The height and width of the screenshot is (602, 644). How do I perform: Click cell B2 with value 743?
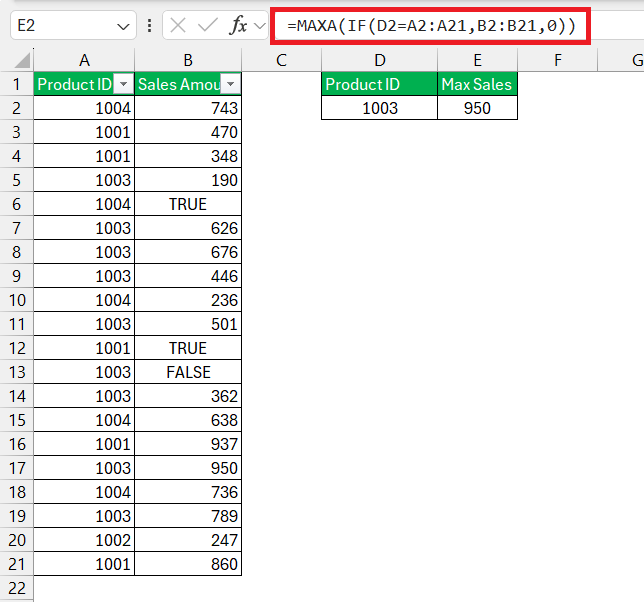click(188, 108)
